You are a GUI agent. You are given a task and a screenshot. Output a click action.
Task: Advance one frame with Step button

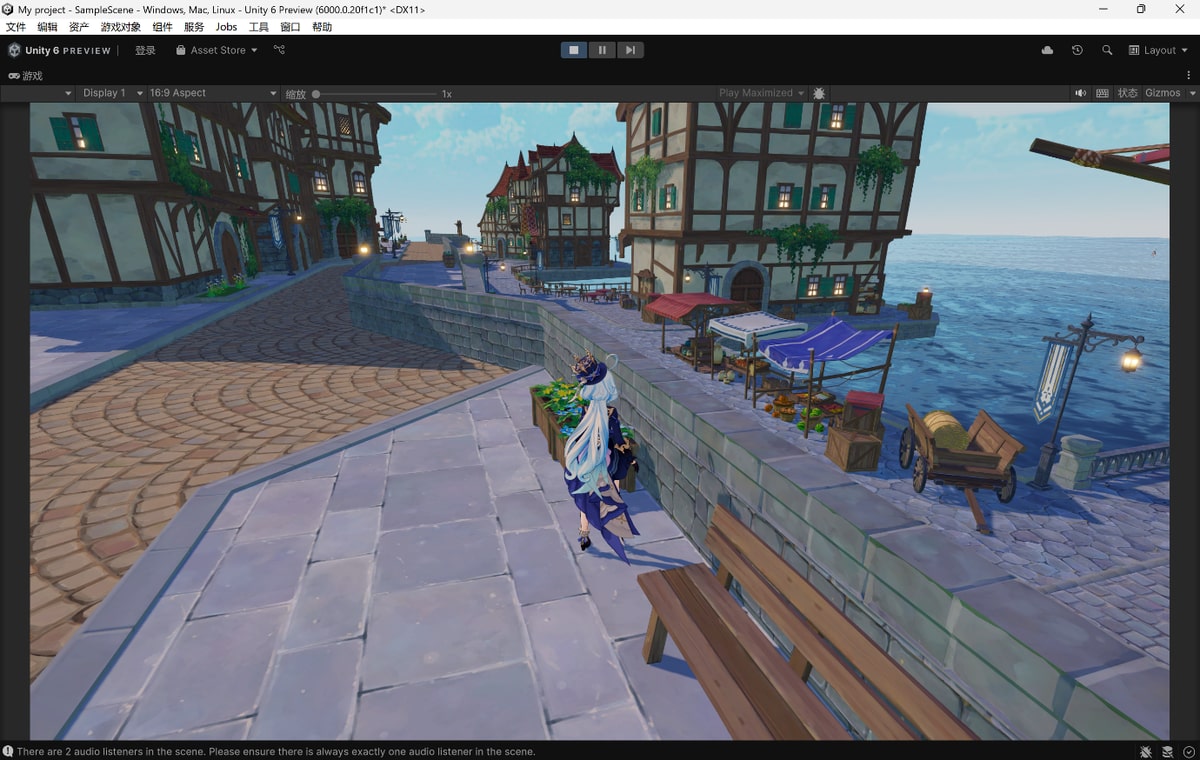click(630, 50)
